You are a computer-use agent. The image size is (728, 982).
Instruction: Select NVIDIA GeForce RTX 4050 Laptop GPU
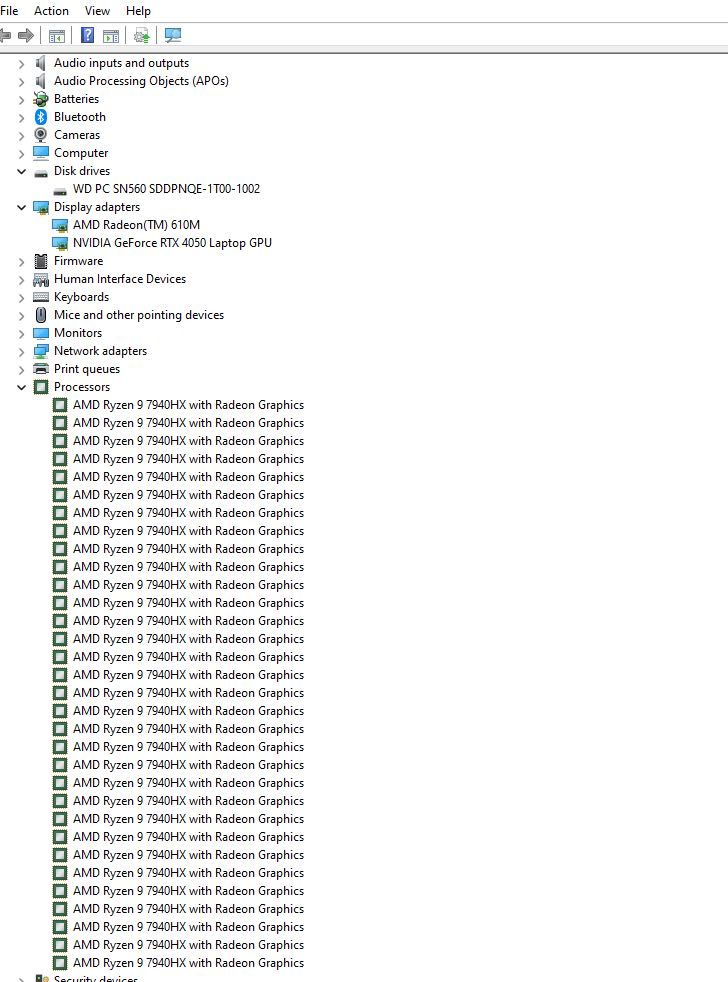pos(172,243)
